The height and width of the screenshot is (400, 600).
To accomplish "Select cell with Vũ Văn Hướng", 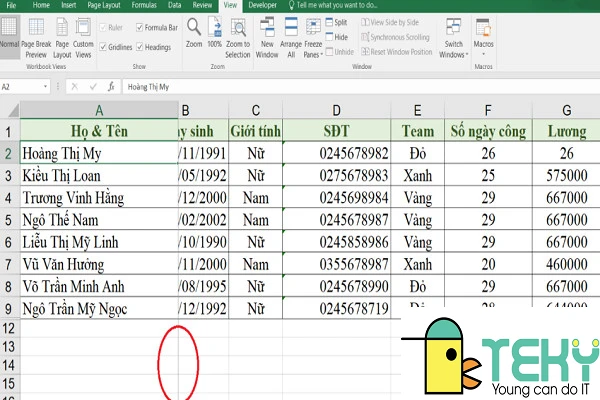I will pyautogui.click(x=99, y=264).
